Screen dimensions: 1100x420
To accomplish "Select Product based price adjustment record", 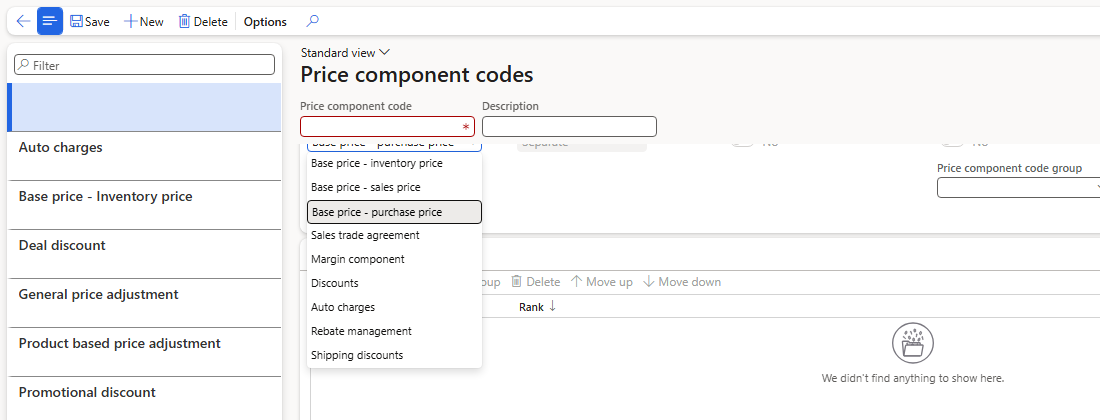I will pyautogui.click(x=144, y=353).
